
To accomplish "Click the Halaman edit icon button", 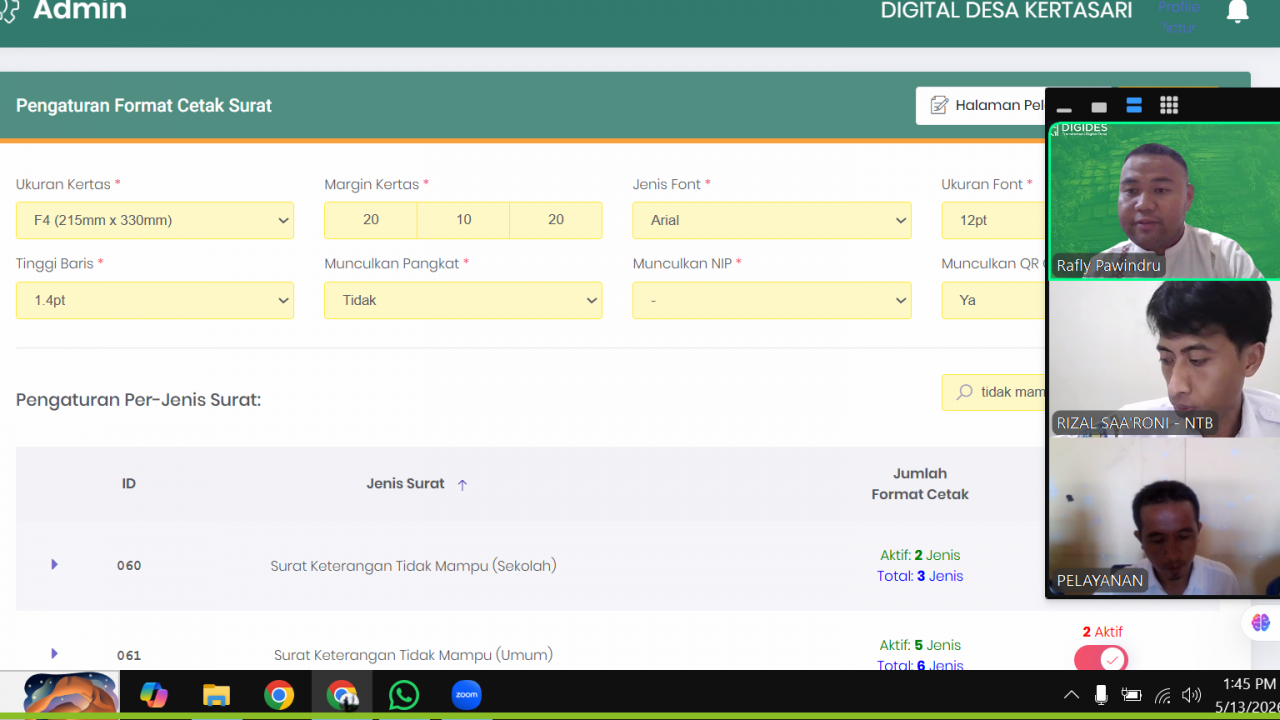I will [x=981, y=105].
